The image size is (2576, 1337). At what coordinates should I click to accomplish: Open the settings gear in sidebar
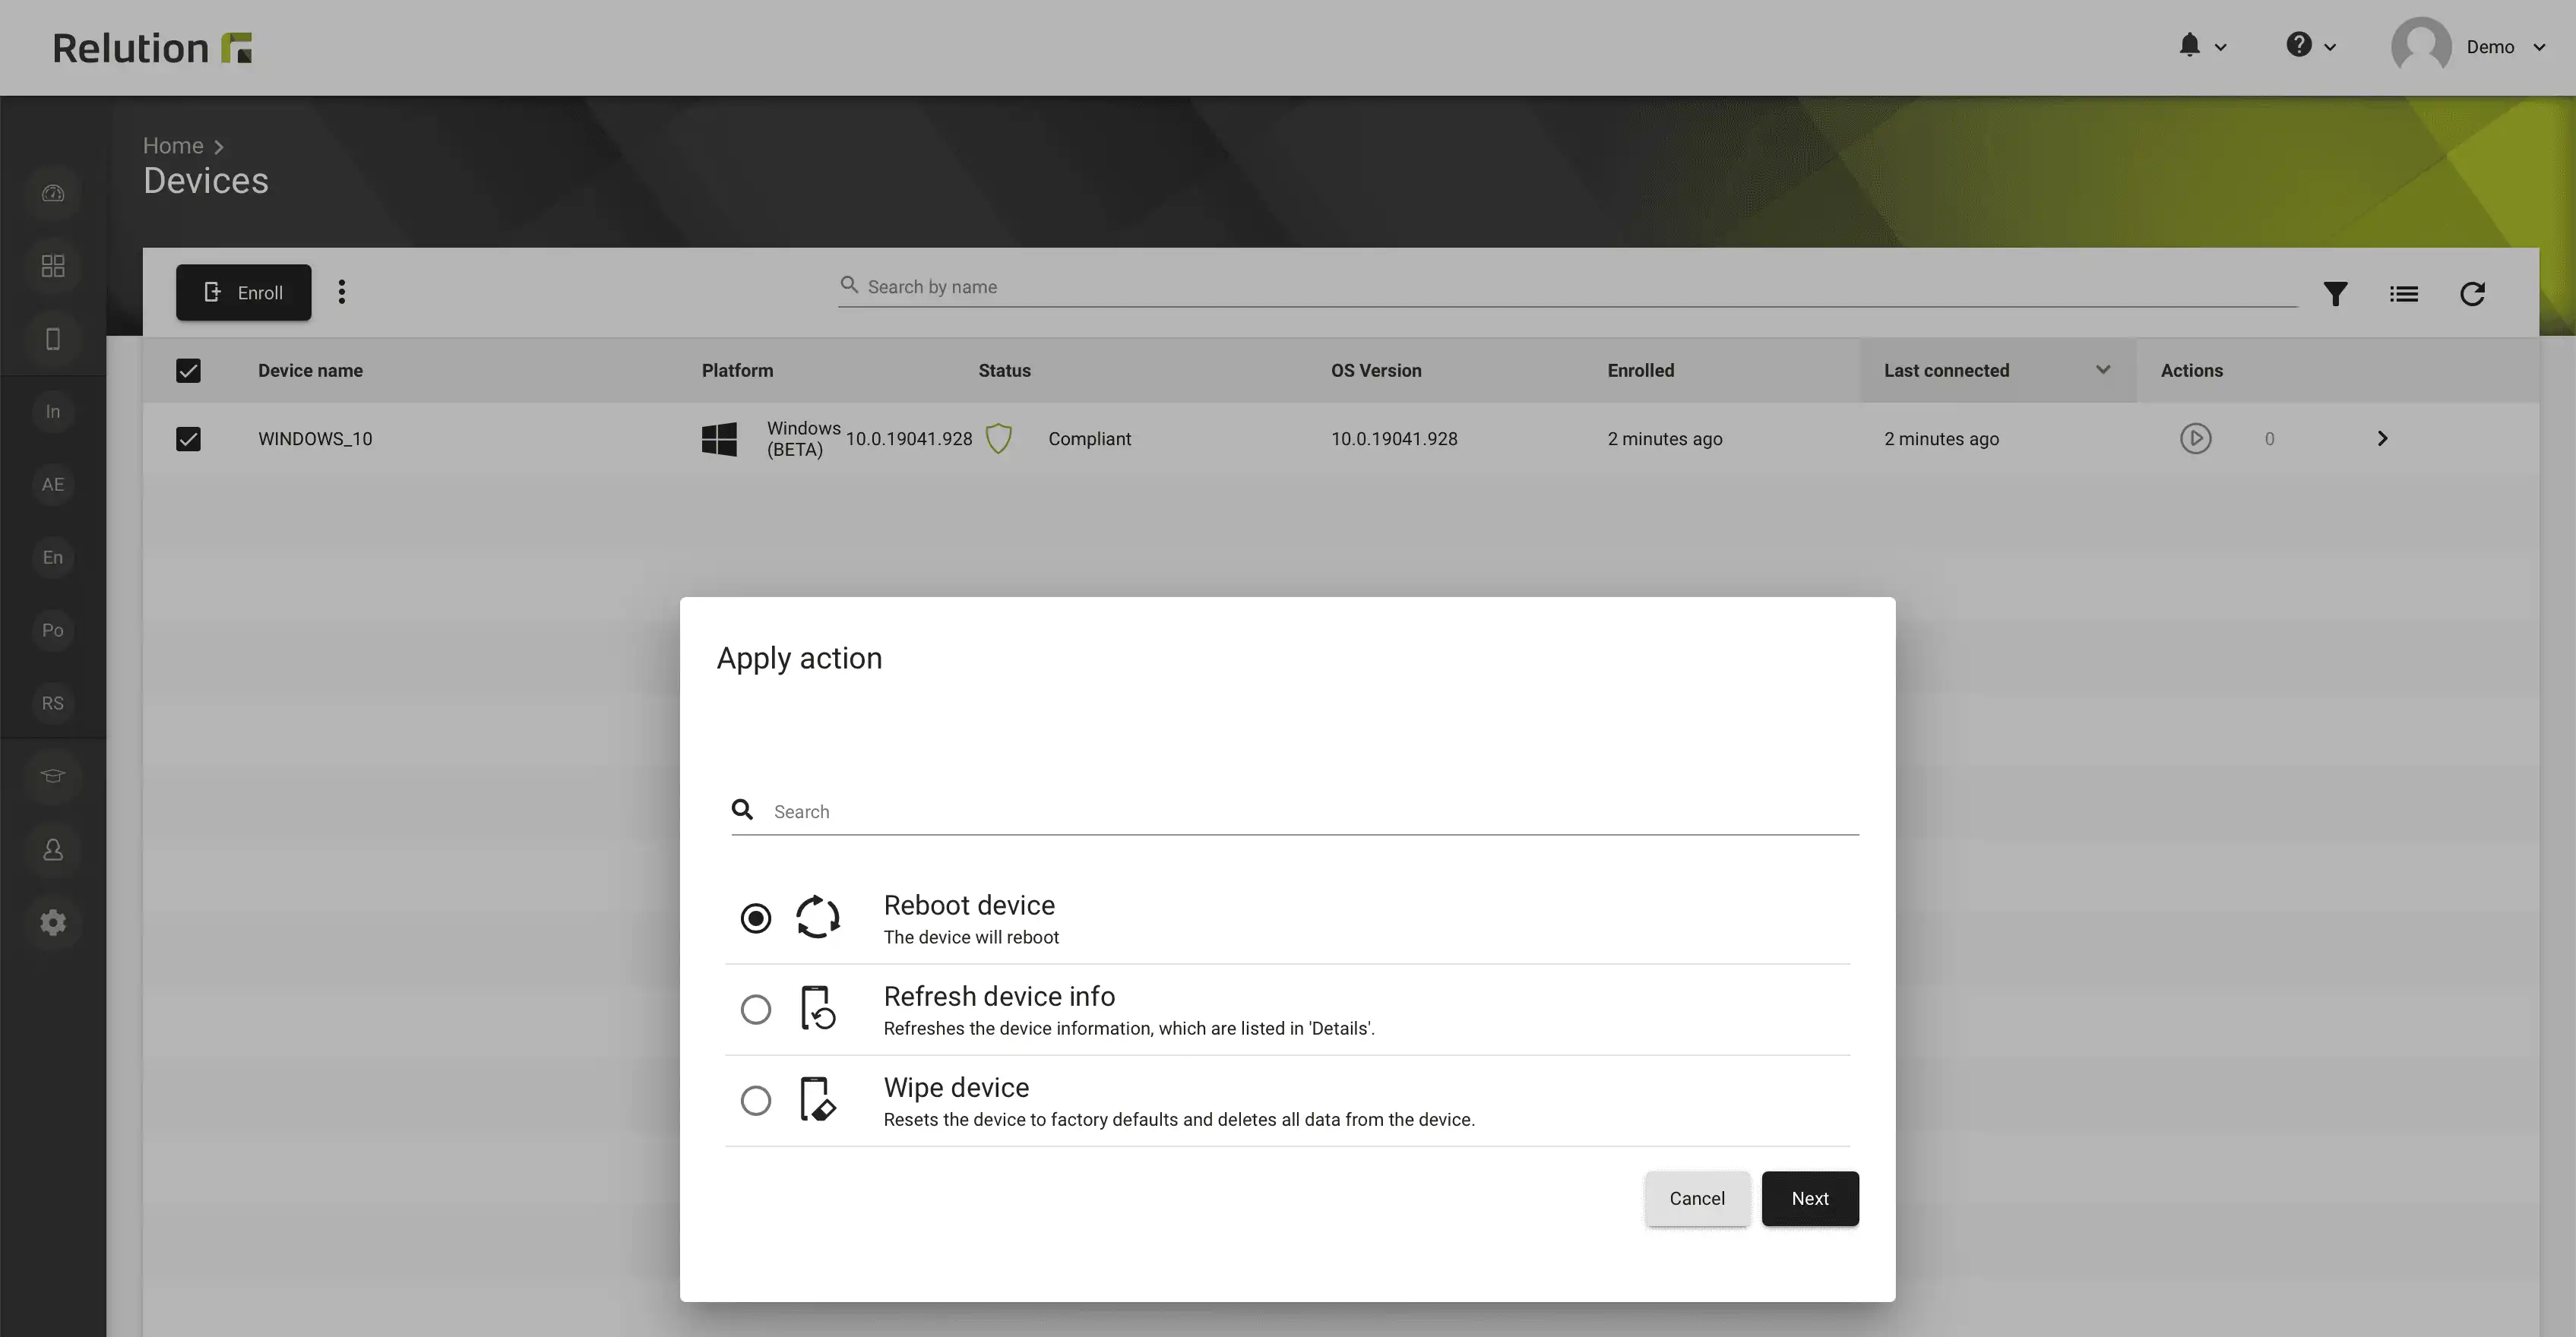[x=53, y=922]
